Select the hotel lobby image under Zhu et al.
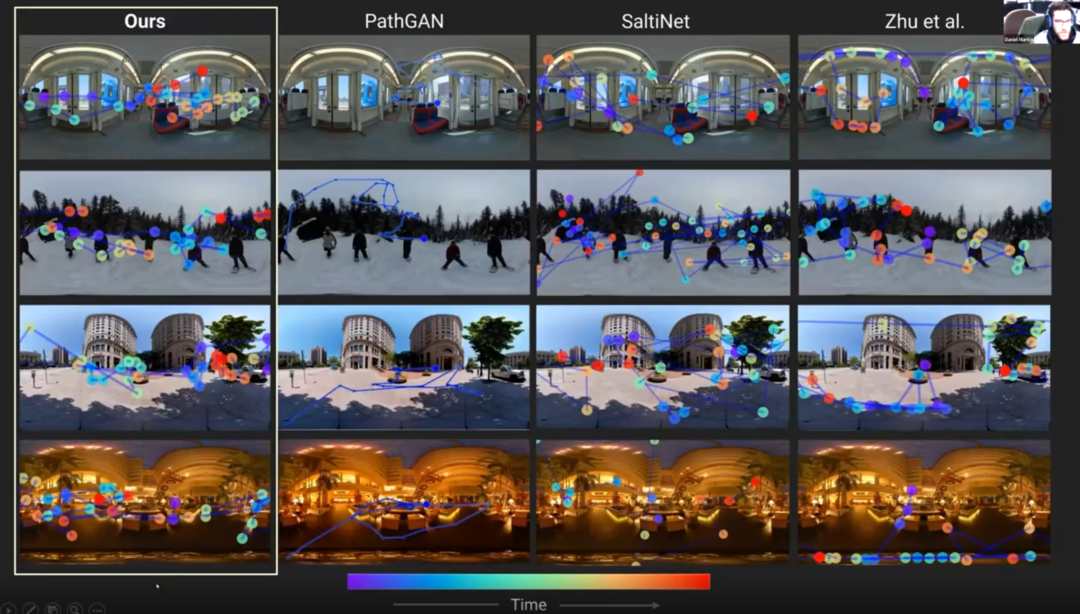The image size is (1080, 614). coord(924,502)
